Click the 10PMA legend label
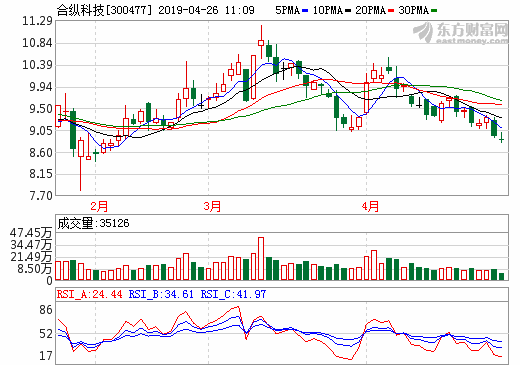 (x=328, y=10)
